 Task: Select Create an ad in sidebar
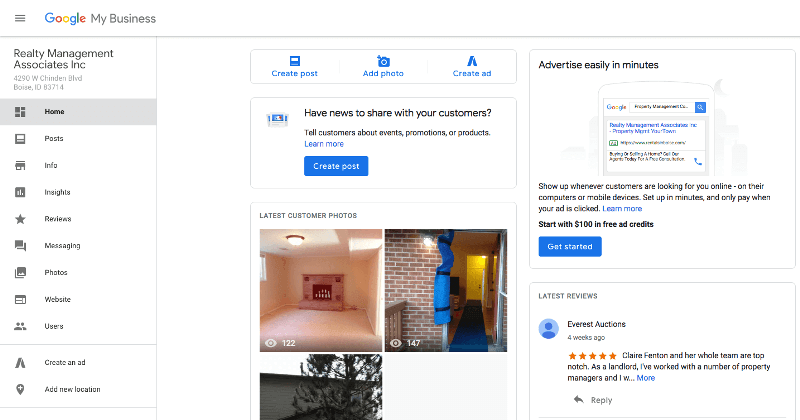[x=78, y=363]
